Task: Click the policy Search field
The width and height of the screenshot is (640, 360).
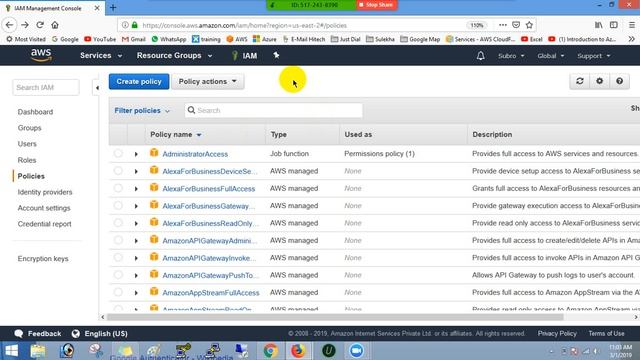Action: point(273,110)
